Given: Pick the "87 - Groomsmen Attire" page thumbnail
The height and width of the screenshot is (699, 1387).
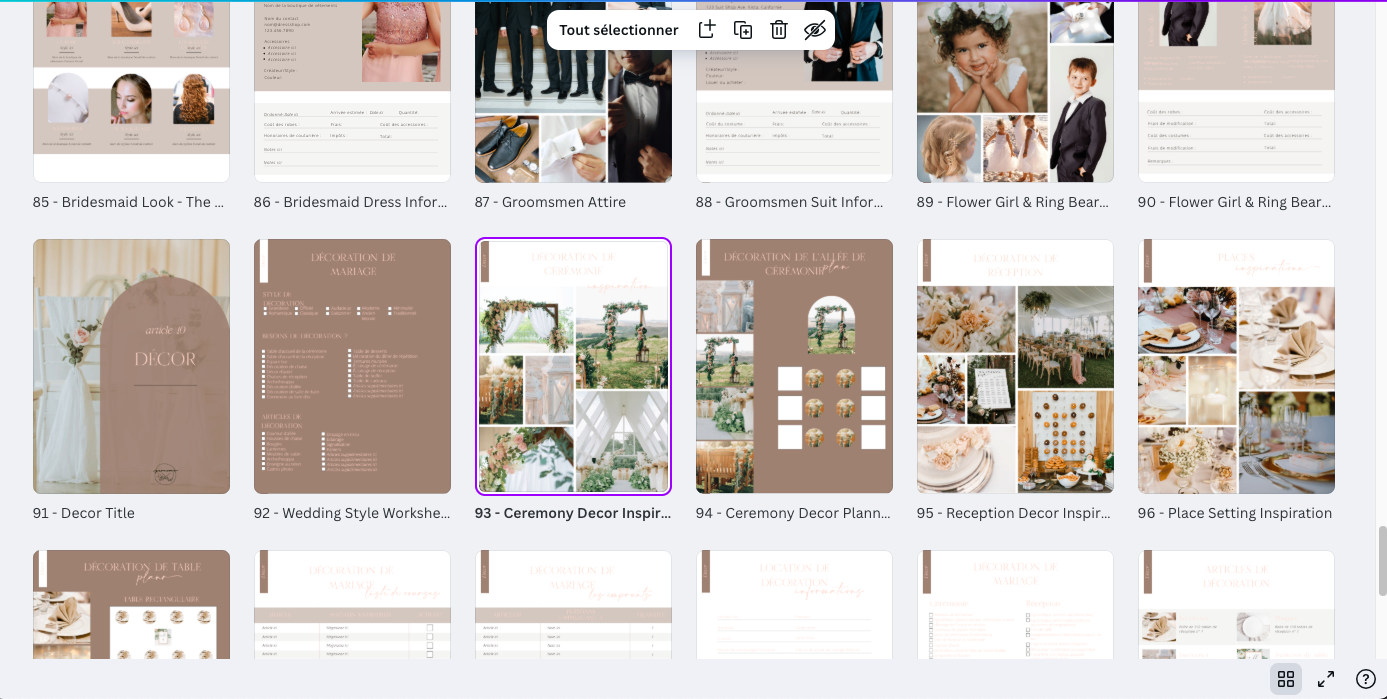Looking at the screenshot, I should 573,100.
